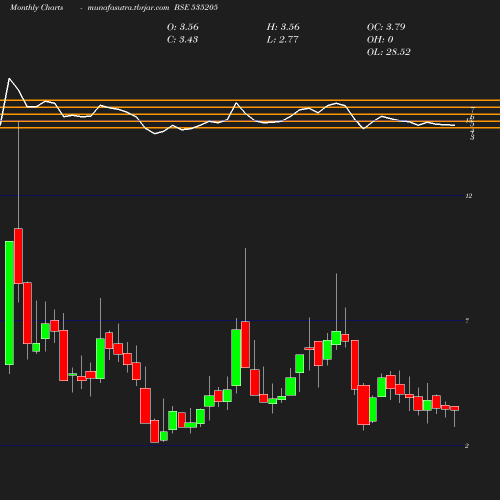Click the white indicator line's peak at left
This screenshot has height=500, width=500.
[x=9, y=79]
